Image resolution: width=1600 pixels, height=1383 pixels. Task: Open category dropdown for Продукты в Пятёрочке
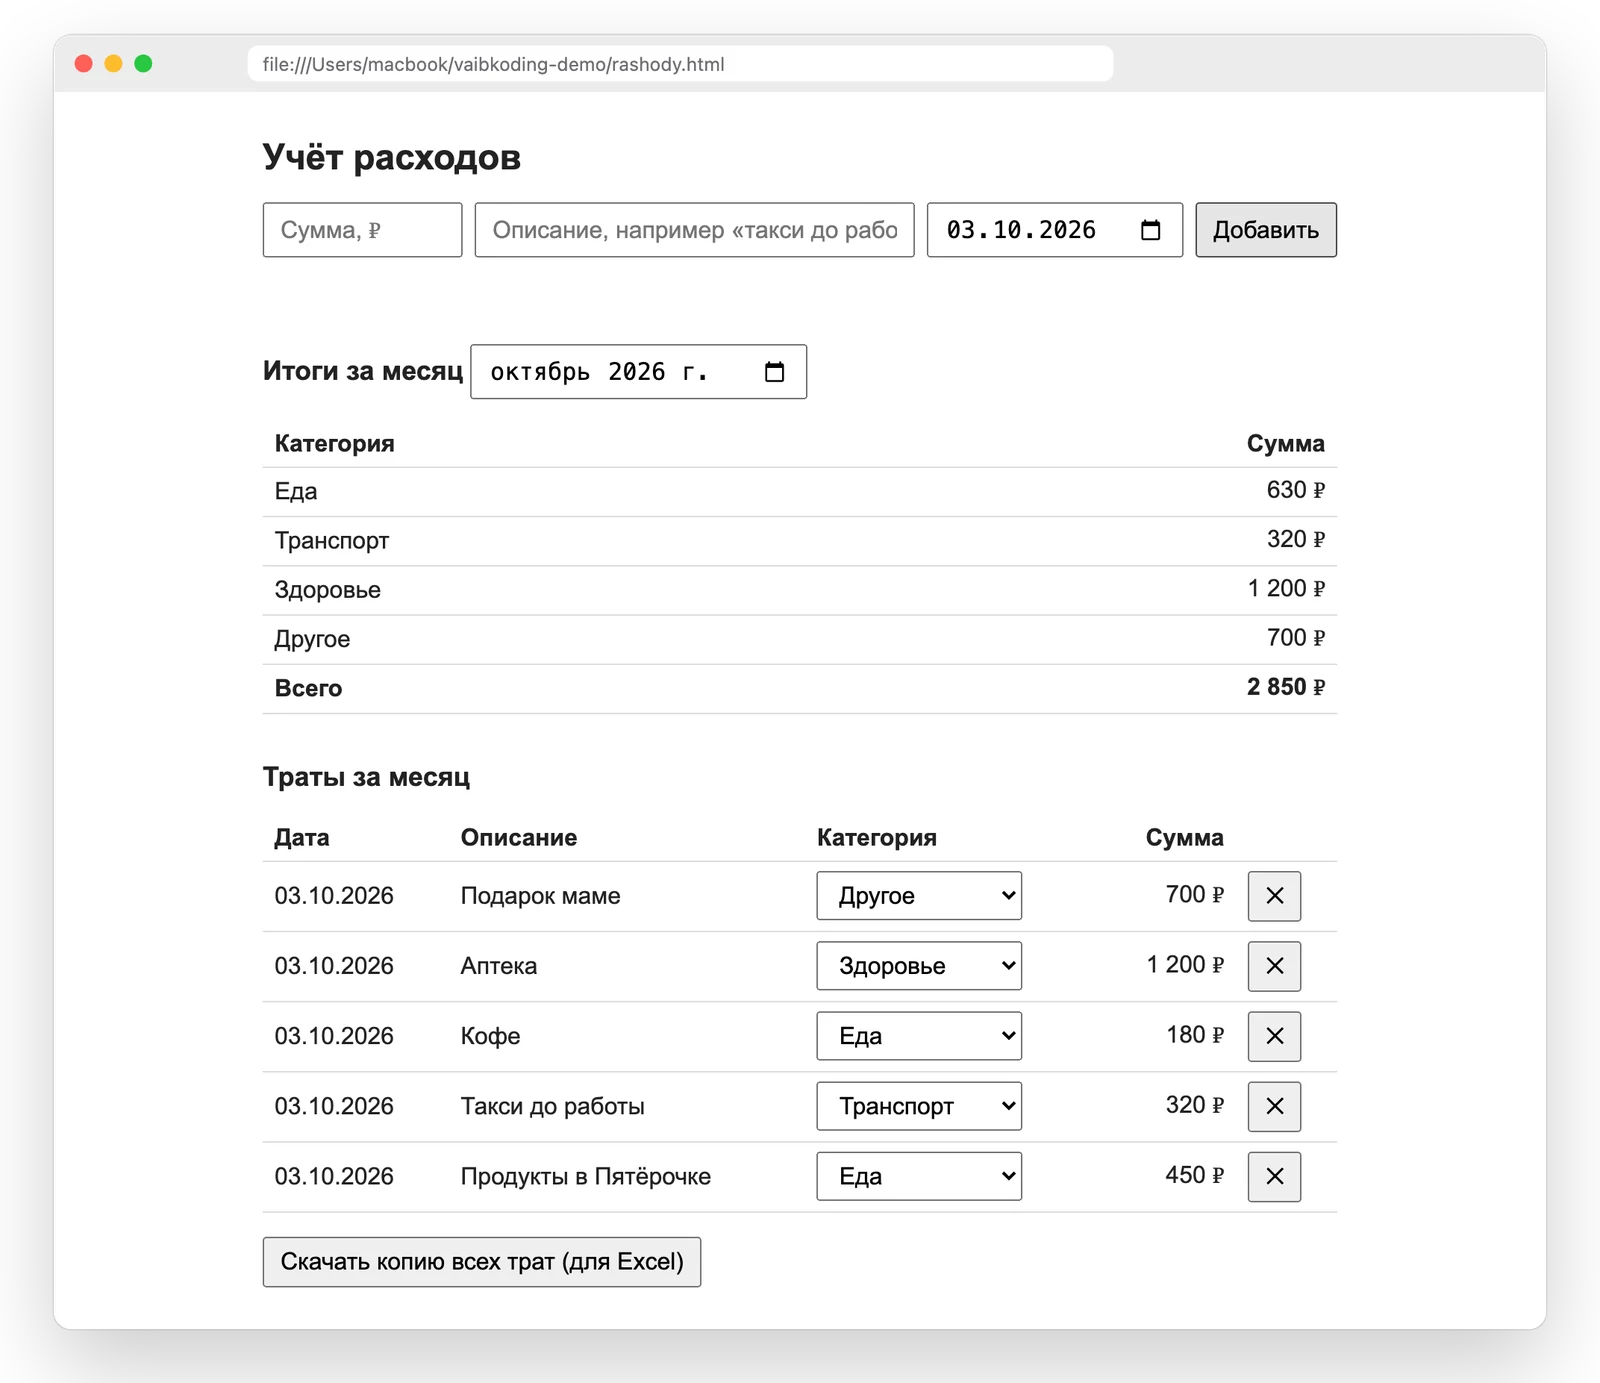pyautogui.click(x=919, y=1176)
